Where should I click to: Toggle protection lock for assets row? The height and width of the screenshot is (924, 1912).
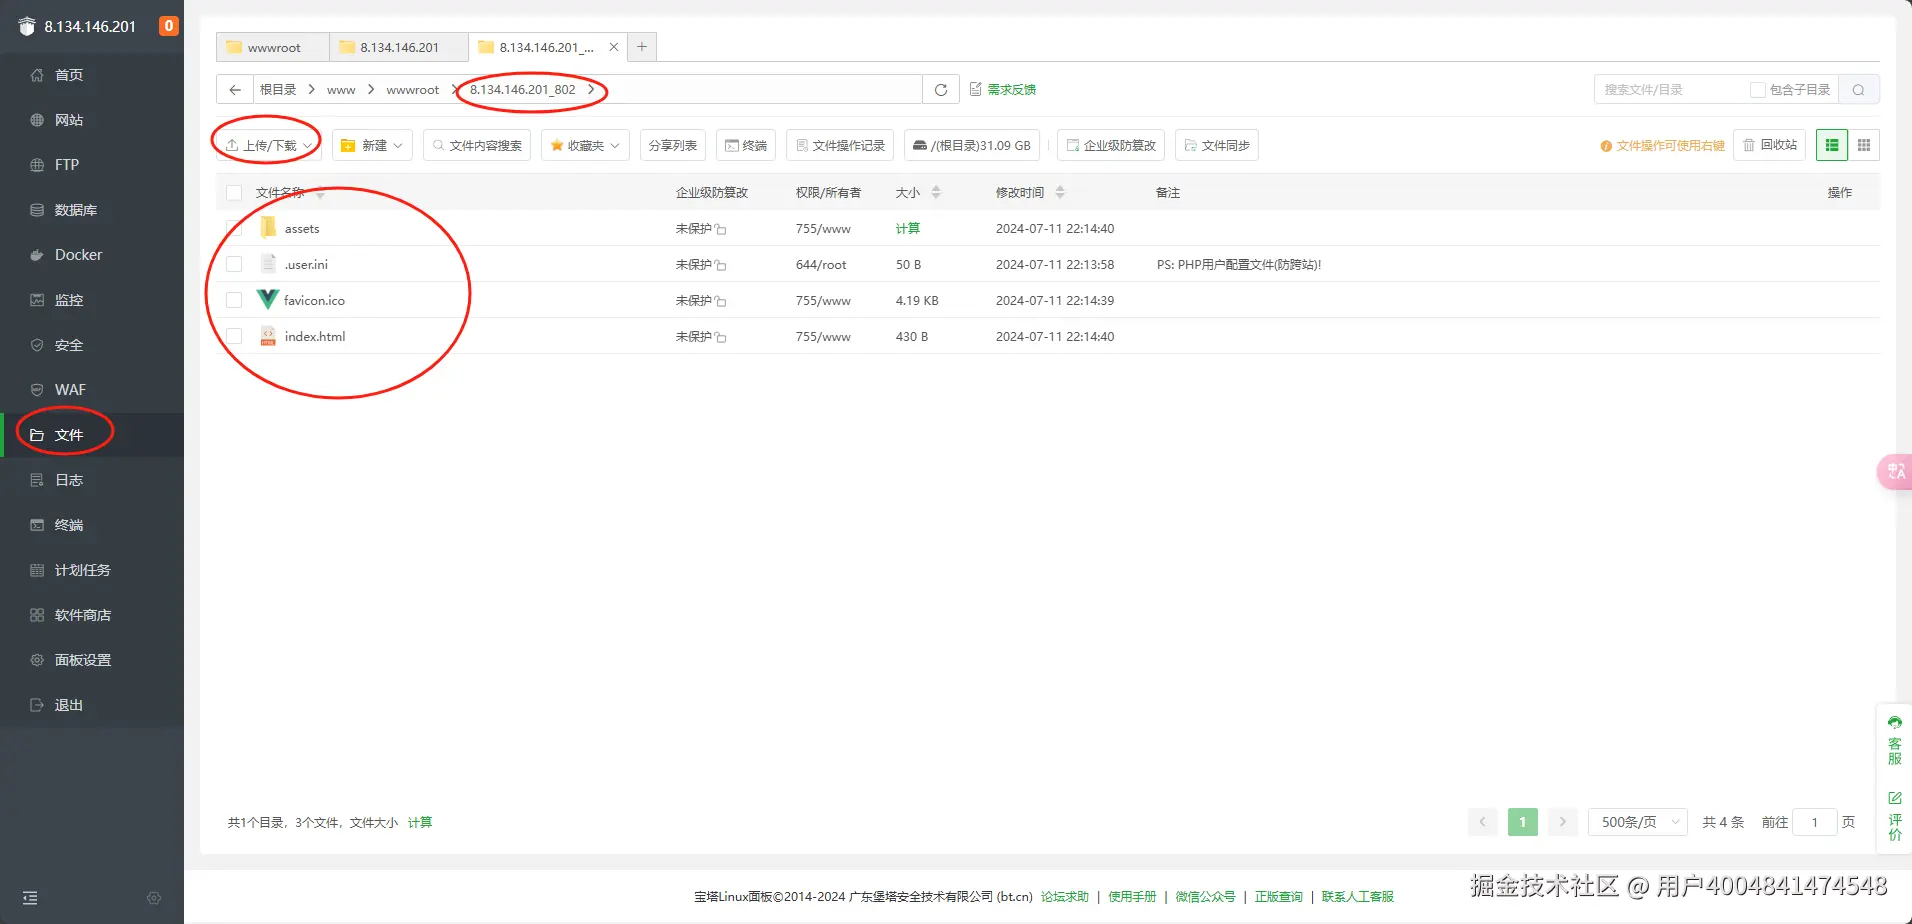tap(721, 229)
